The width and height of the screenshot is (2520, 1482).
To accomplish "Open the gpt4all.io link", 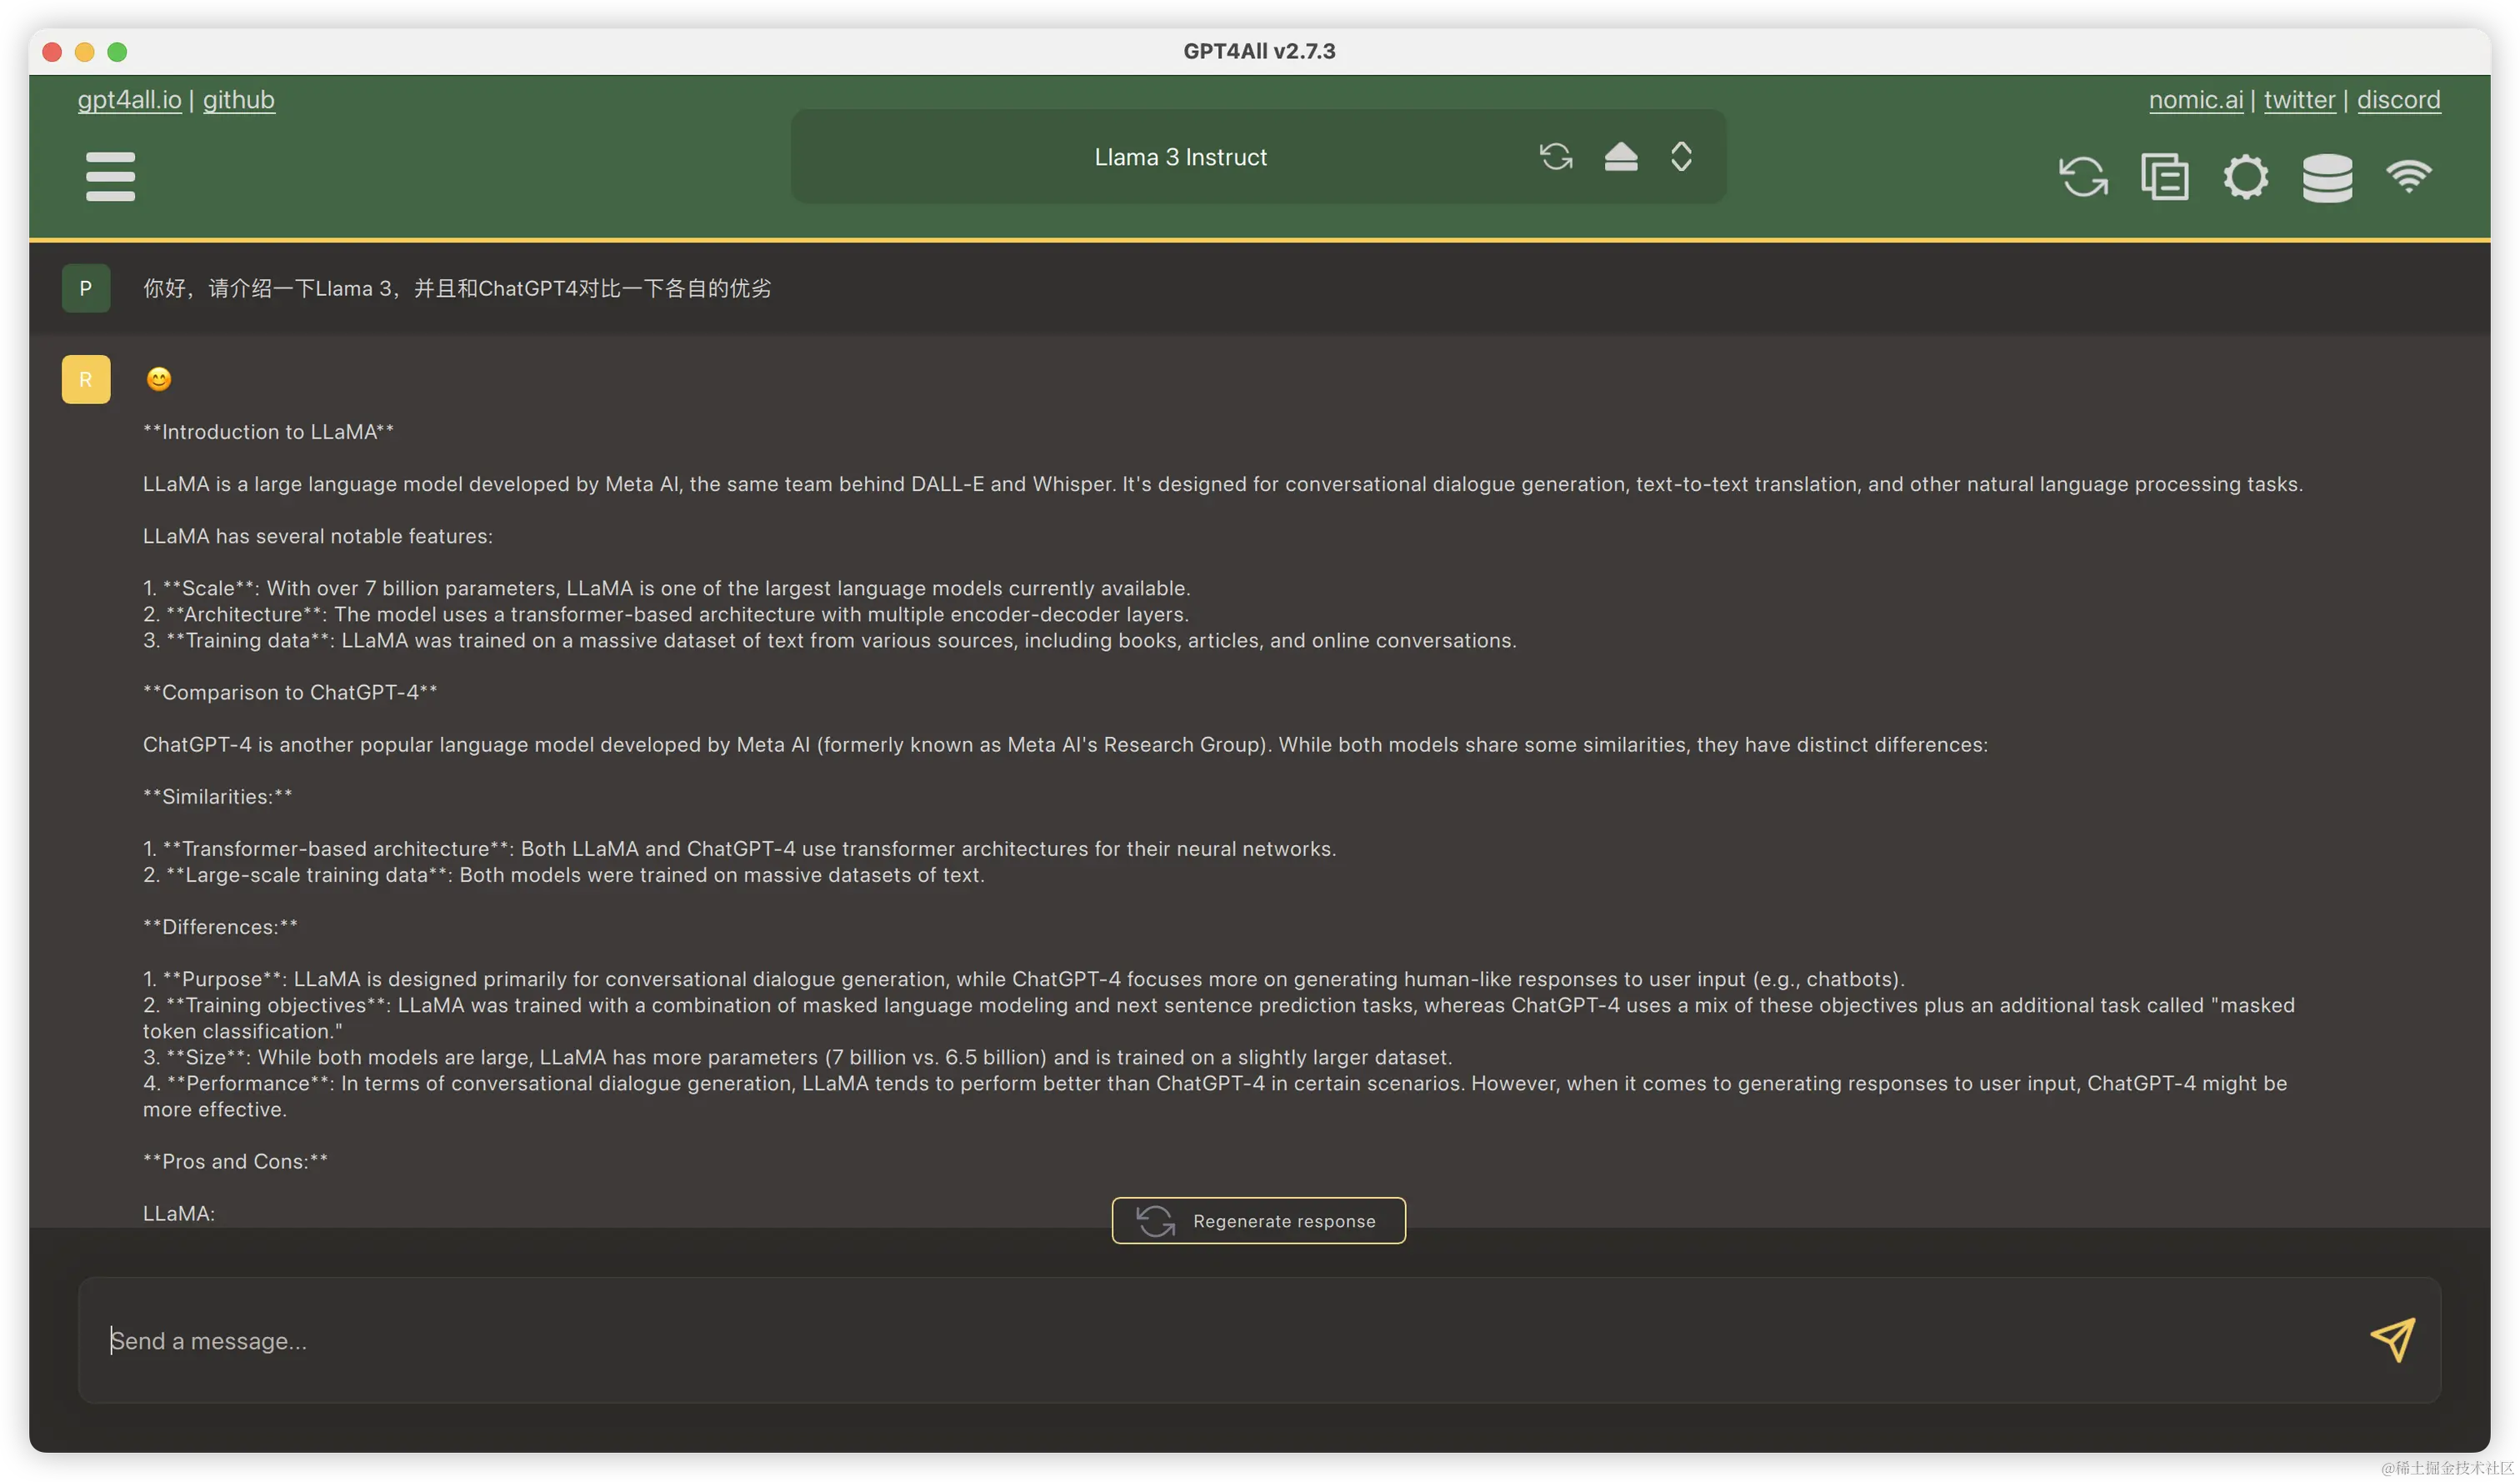I will tap(130, 100).
